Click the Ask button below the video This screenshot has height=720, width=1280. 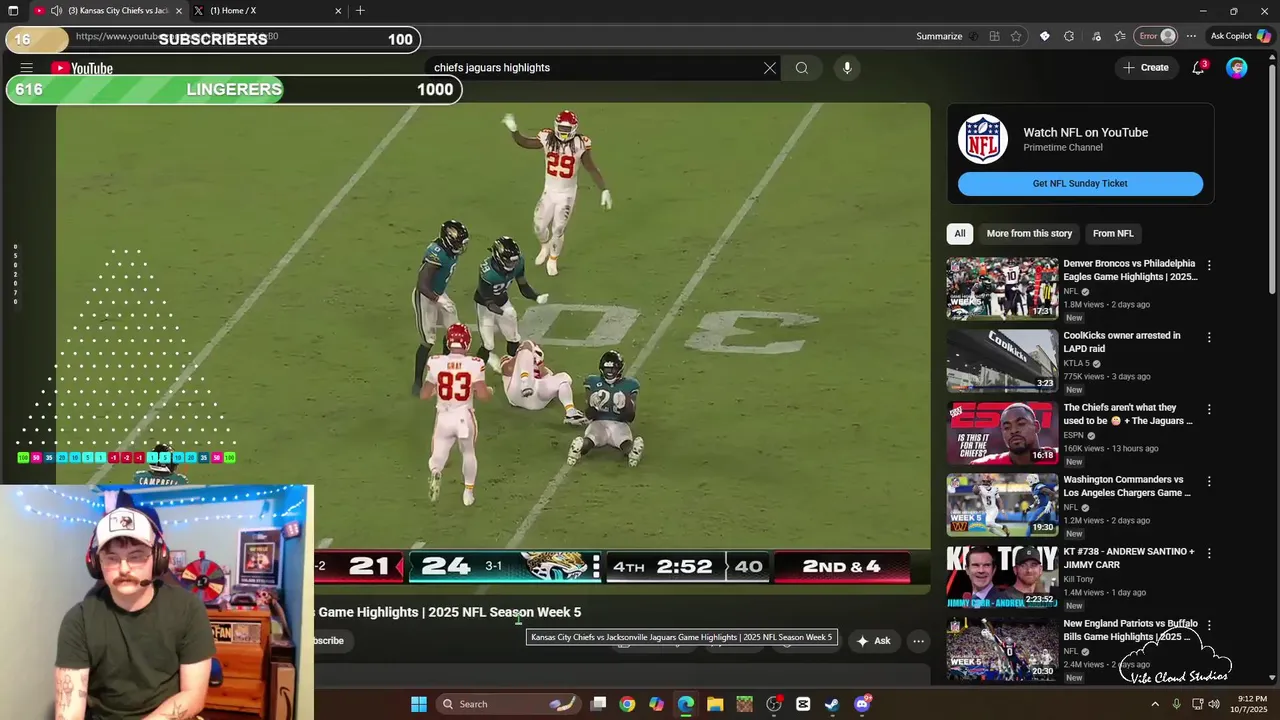pos(873,641)
